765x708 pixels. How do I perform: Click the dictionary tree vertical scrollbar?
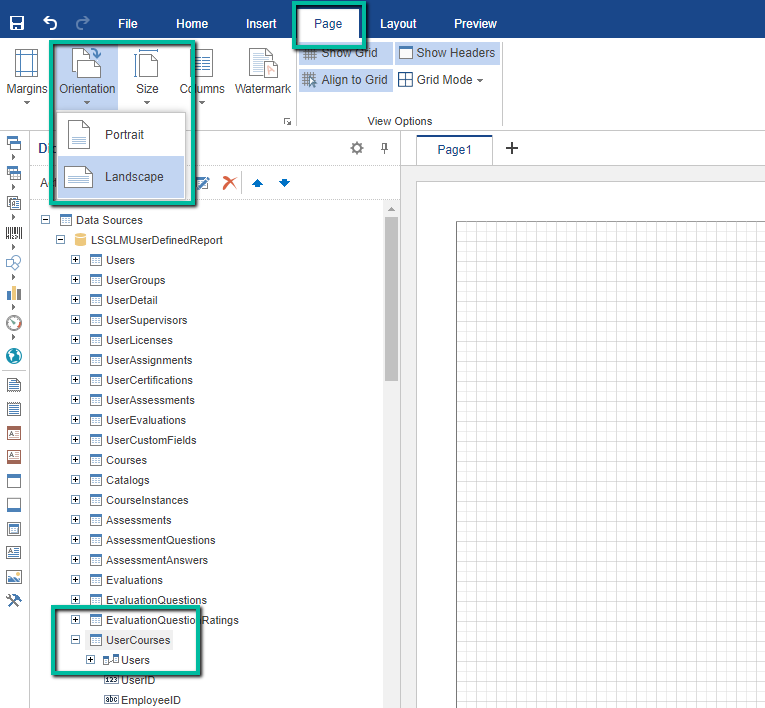[391, 299]
